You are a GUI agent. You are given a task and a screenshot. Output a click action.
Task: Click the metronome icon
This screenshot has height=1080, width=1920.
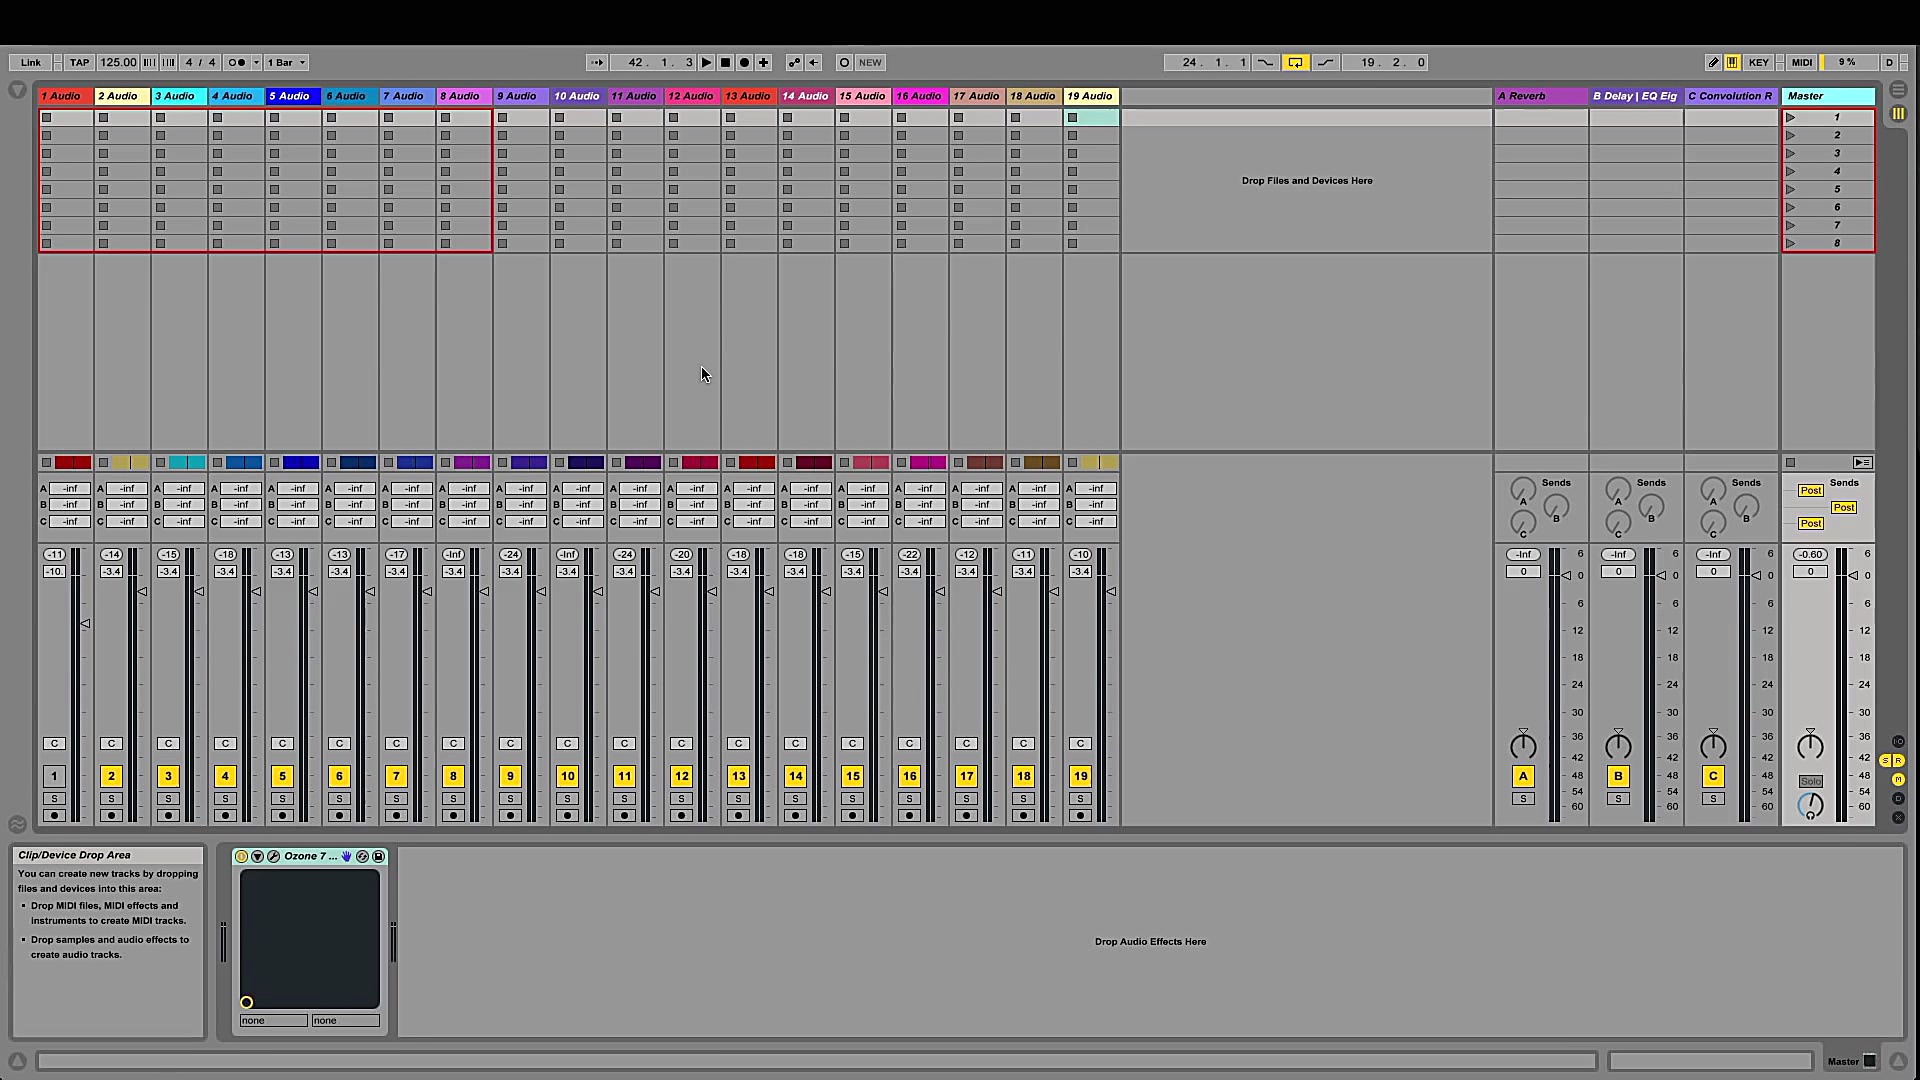coord(237,62)
